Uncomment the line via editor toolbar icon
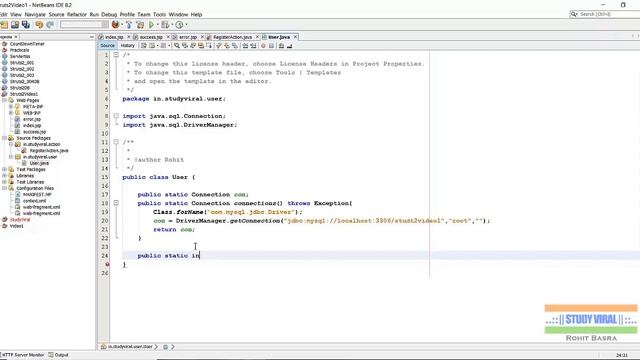 click(289, 46)
